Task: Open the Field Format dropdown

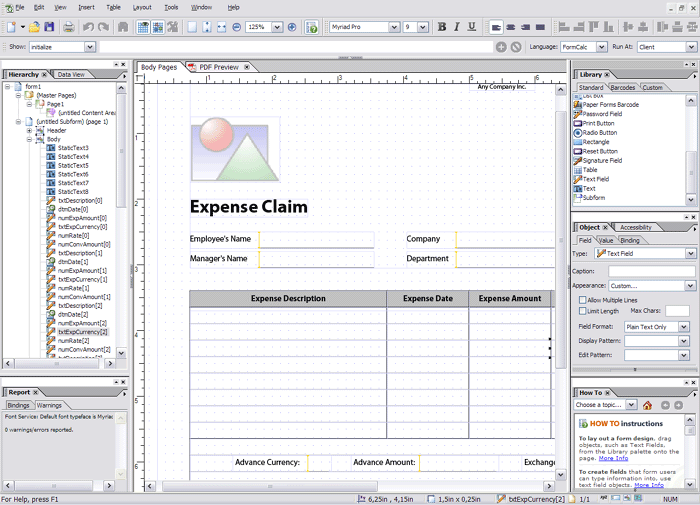Action: tap(684, 327)
